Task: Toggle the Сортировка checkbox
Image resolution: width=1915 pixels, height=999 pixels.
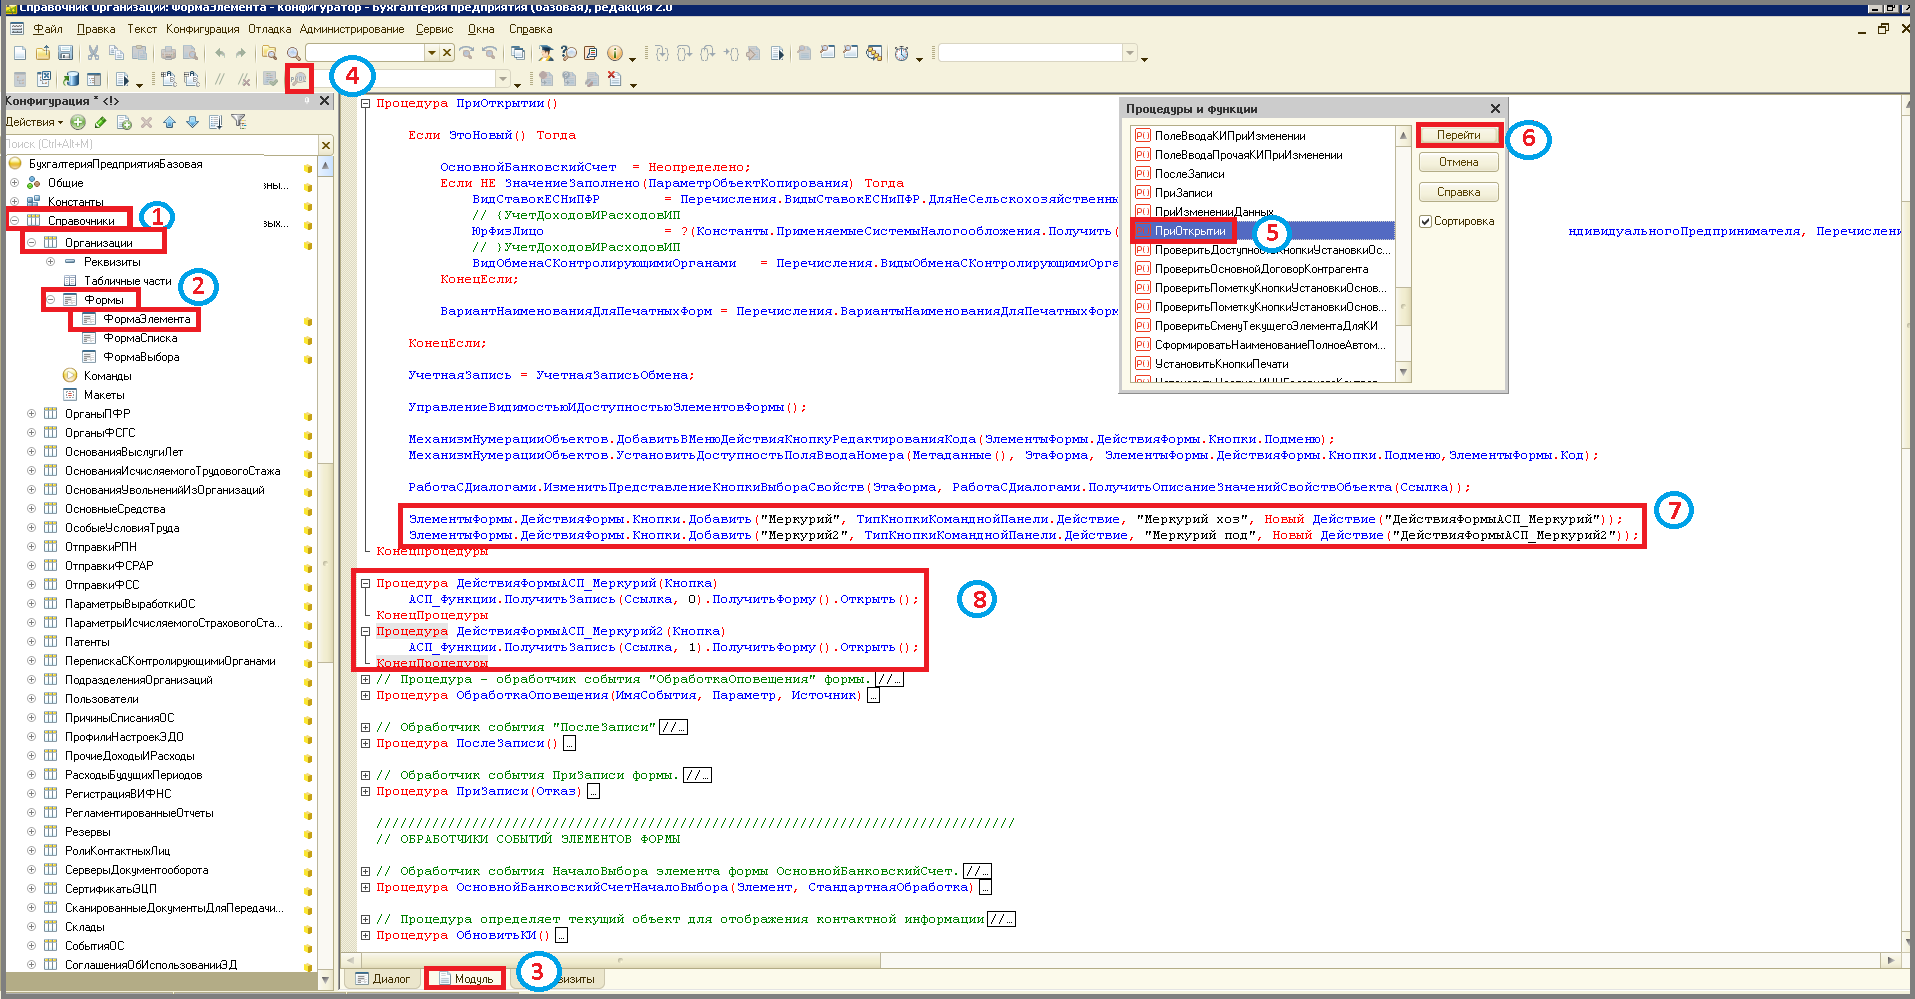Action: pos(1425,221)
